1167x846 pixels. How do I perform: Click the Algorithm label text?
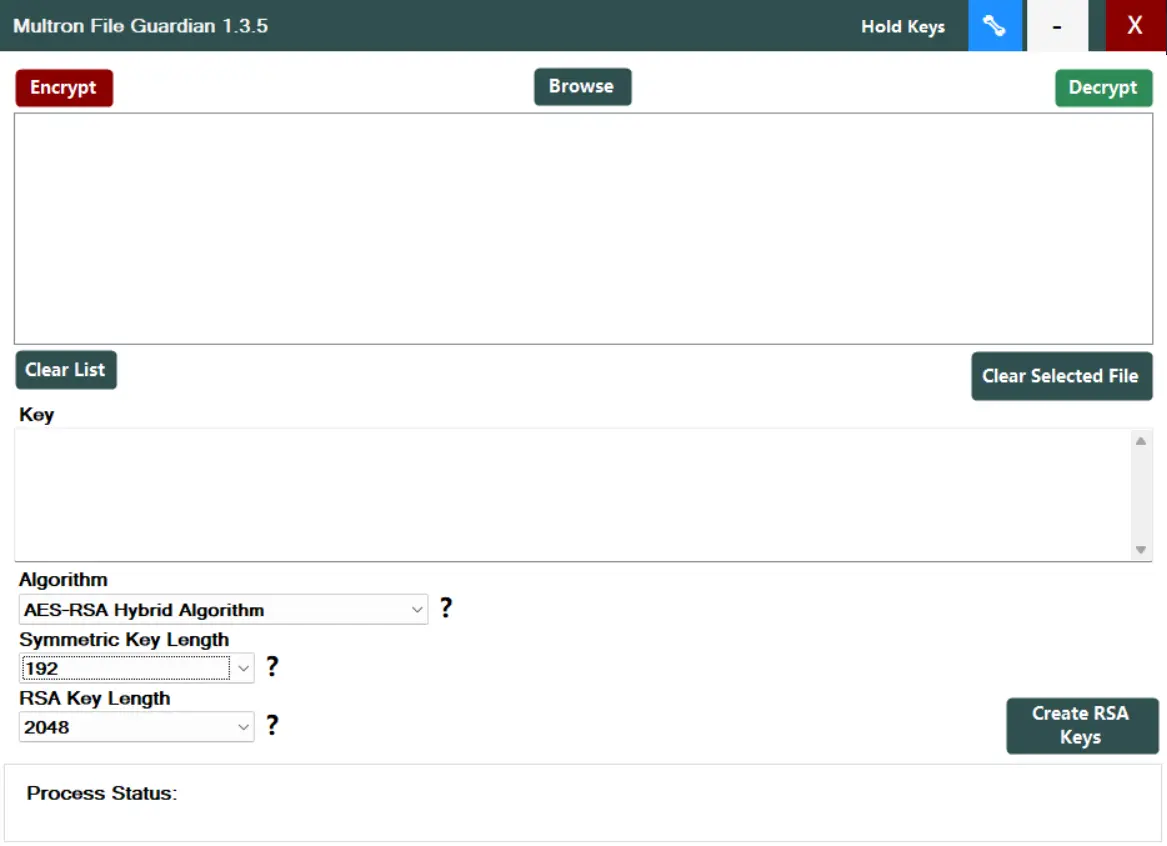point(63,580)
